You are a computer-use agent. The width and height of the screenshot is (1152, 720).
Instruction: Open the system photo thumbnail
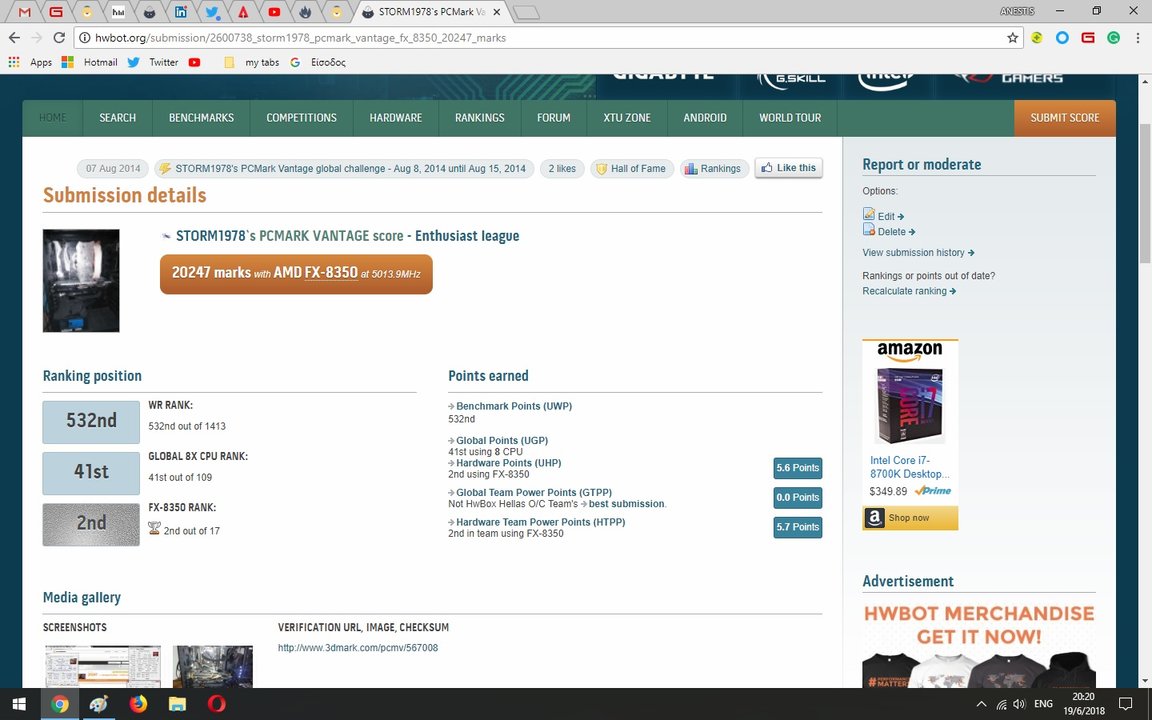(81, 281)
